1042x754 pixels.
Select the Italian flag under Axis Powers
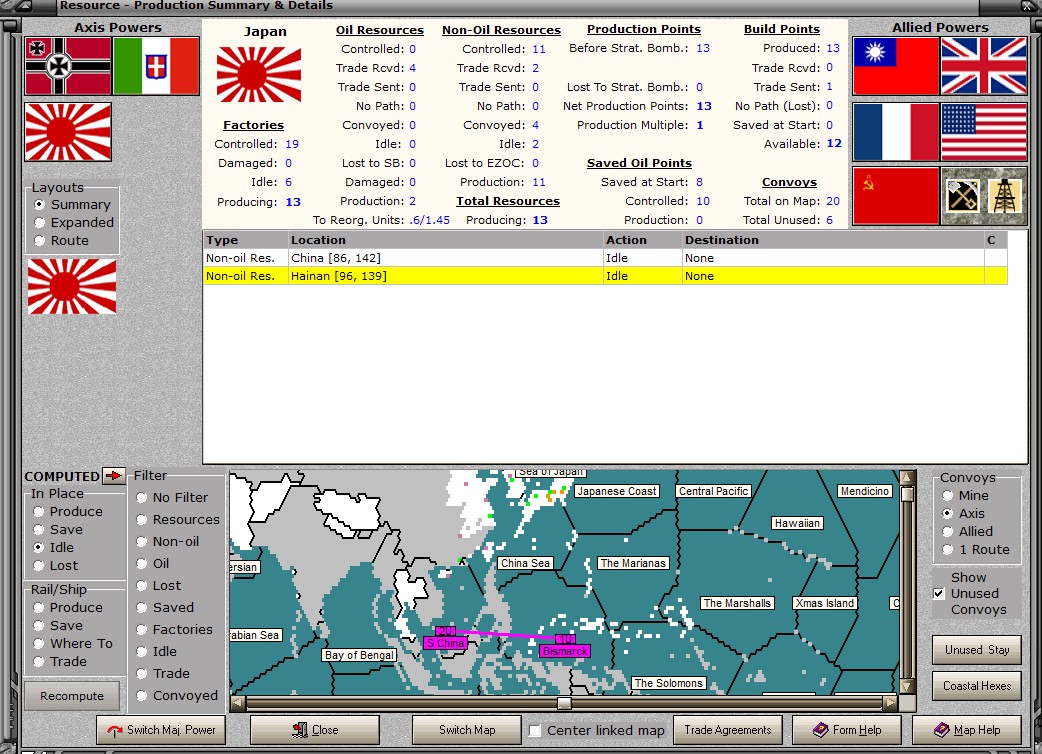click(x=156, y=66)
